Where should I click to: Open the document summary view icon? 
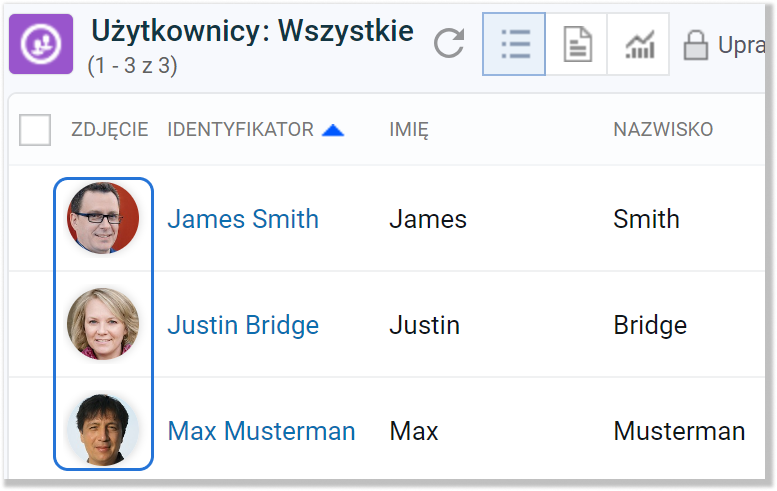click(577, 44)
